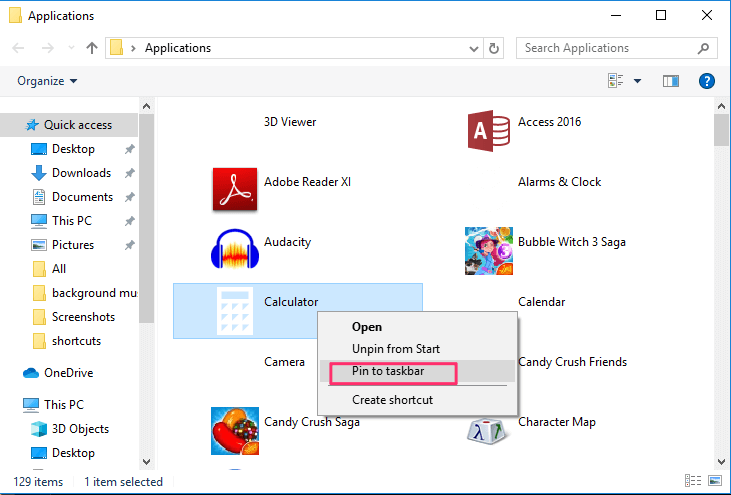Switch to large icons view in status bar
Viewport: 731px width, 495px height.
tap(715, 481)
